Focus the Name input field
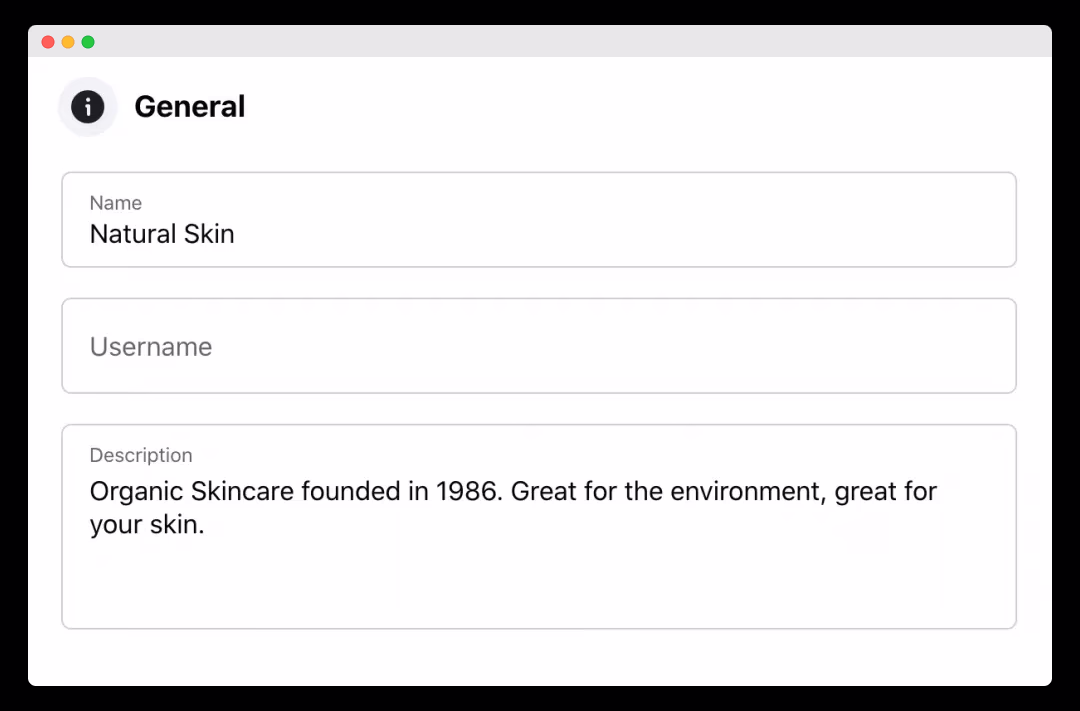This screenshot has width=1080, height=711. tap(539, 220)
